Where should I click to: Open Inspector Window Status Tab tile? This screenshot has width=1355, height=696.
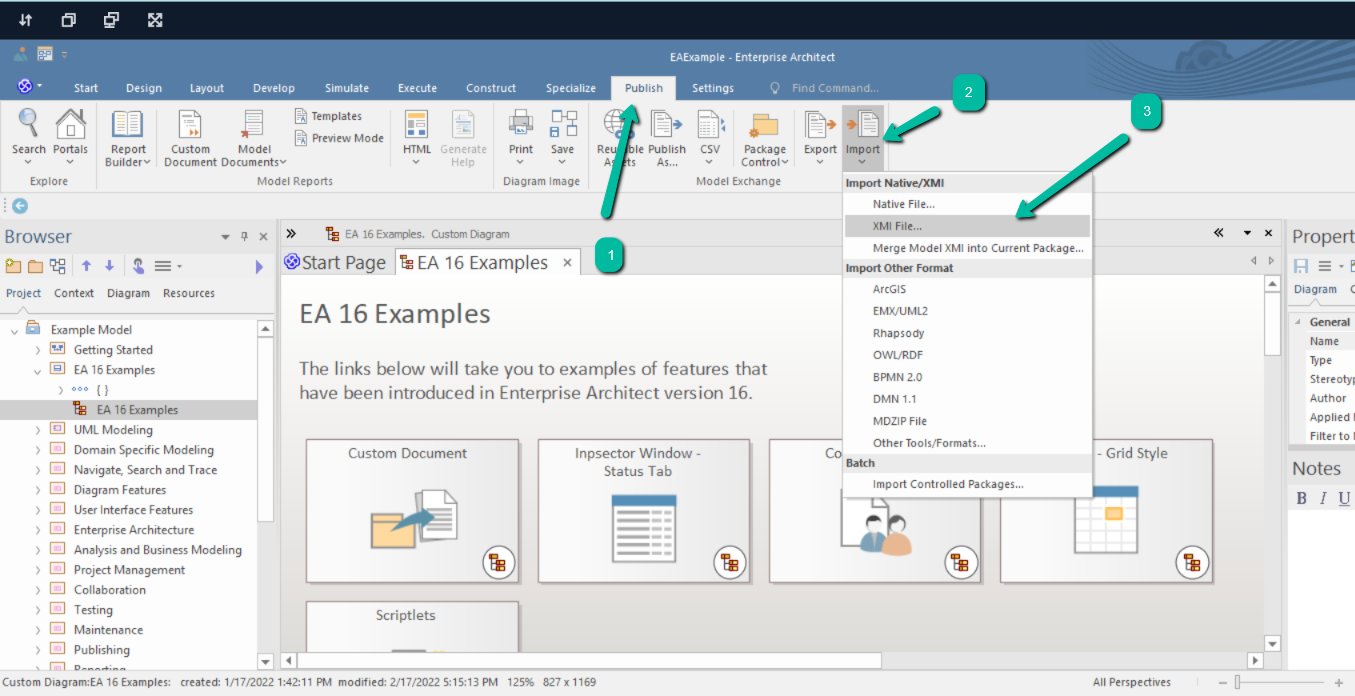tap(643, 510)
